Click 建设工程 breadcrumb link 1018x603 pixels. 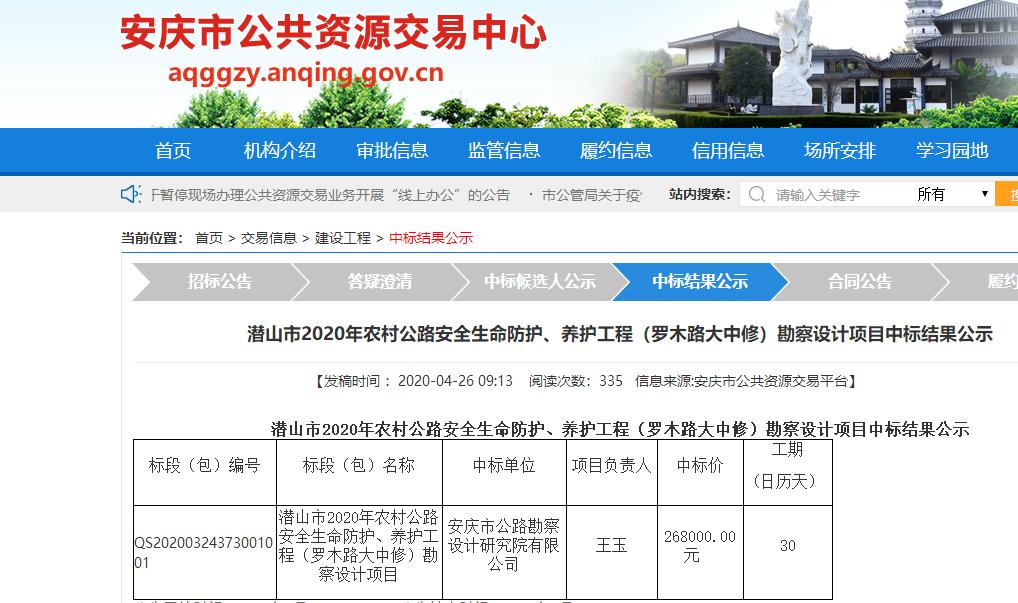tap(343, 238)
